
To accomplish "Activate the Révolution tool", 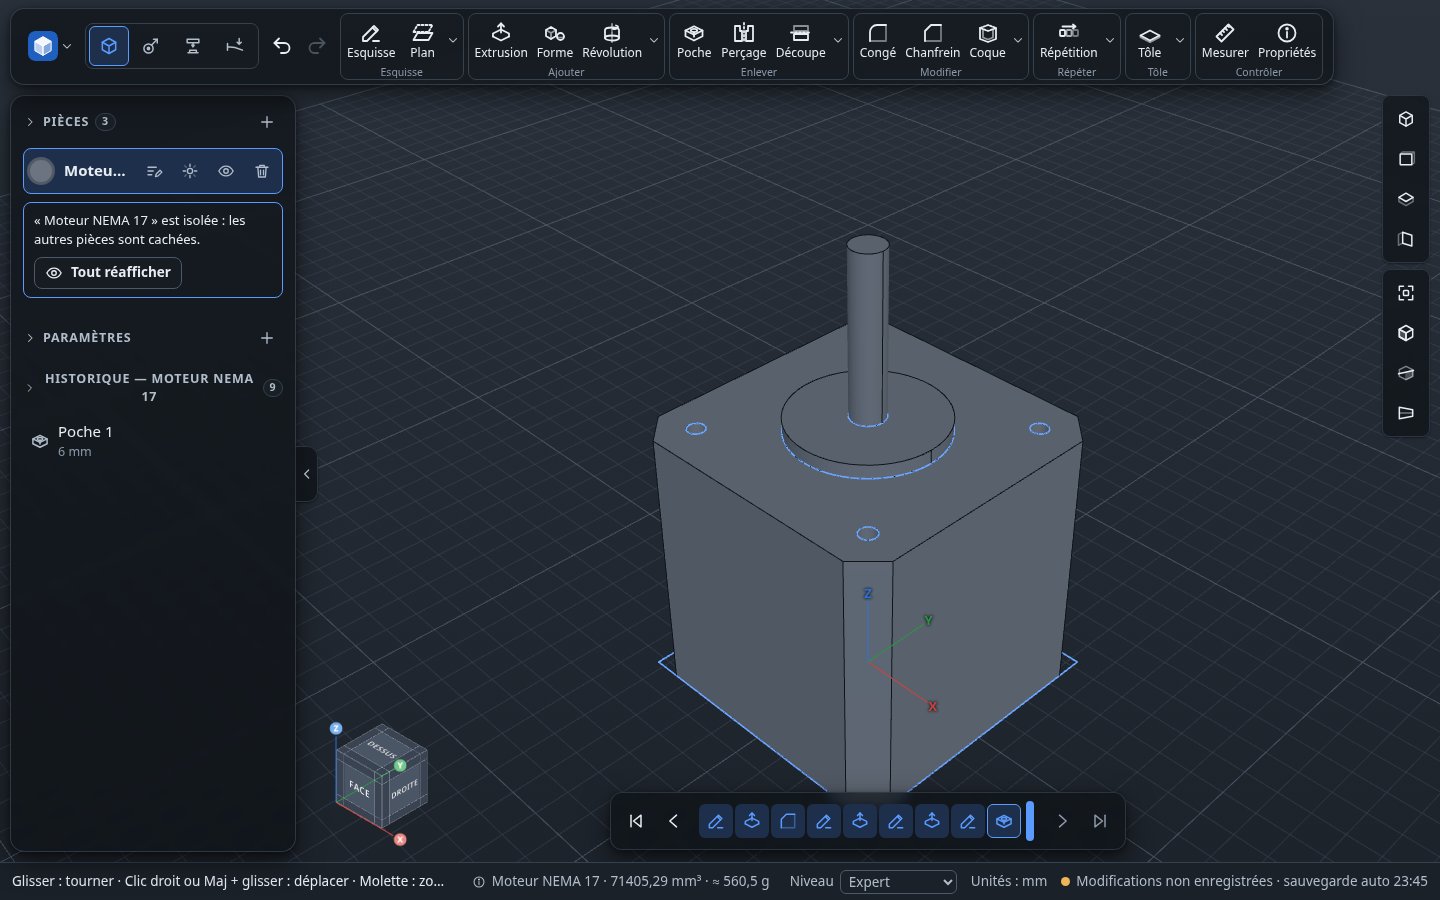I will (612, 41).
